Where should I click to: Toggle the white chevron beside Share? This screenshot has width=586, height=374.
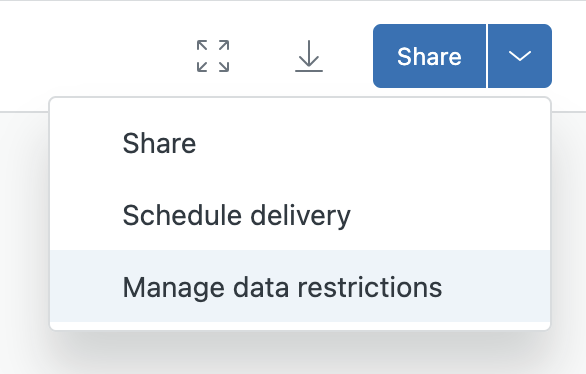[520, 56]
